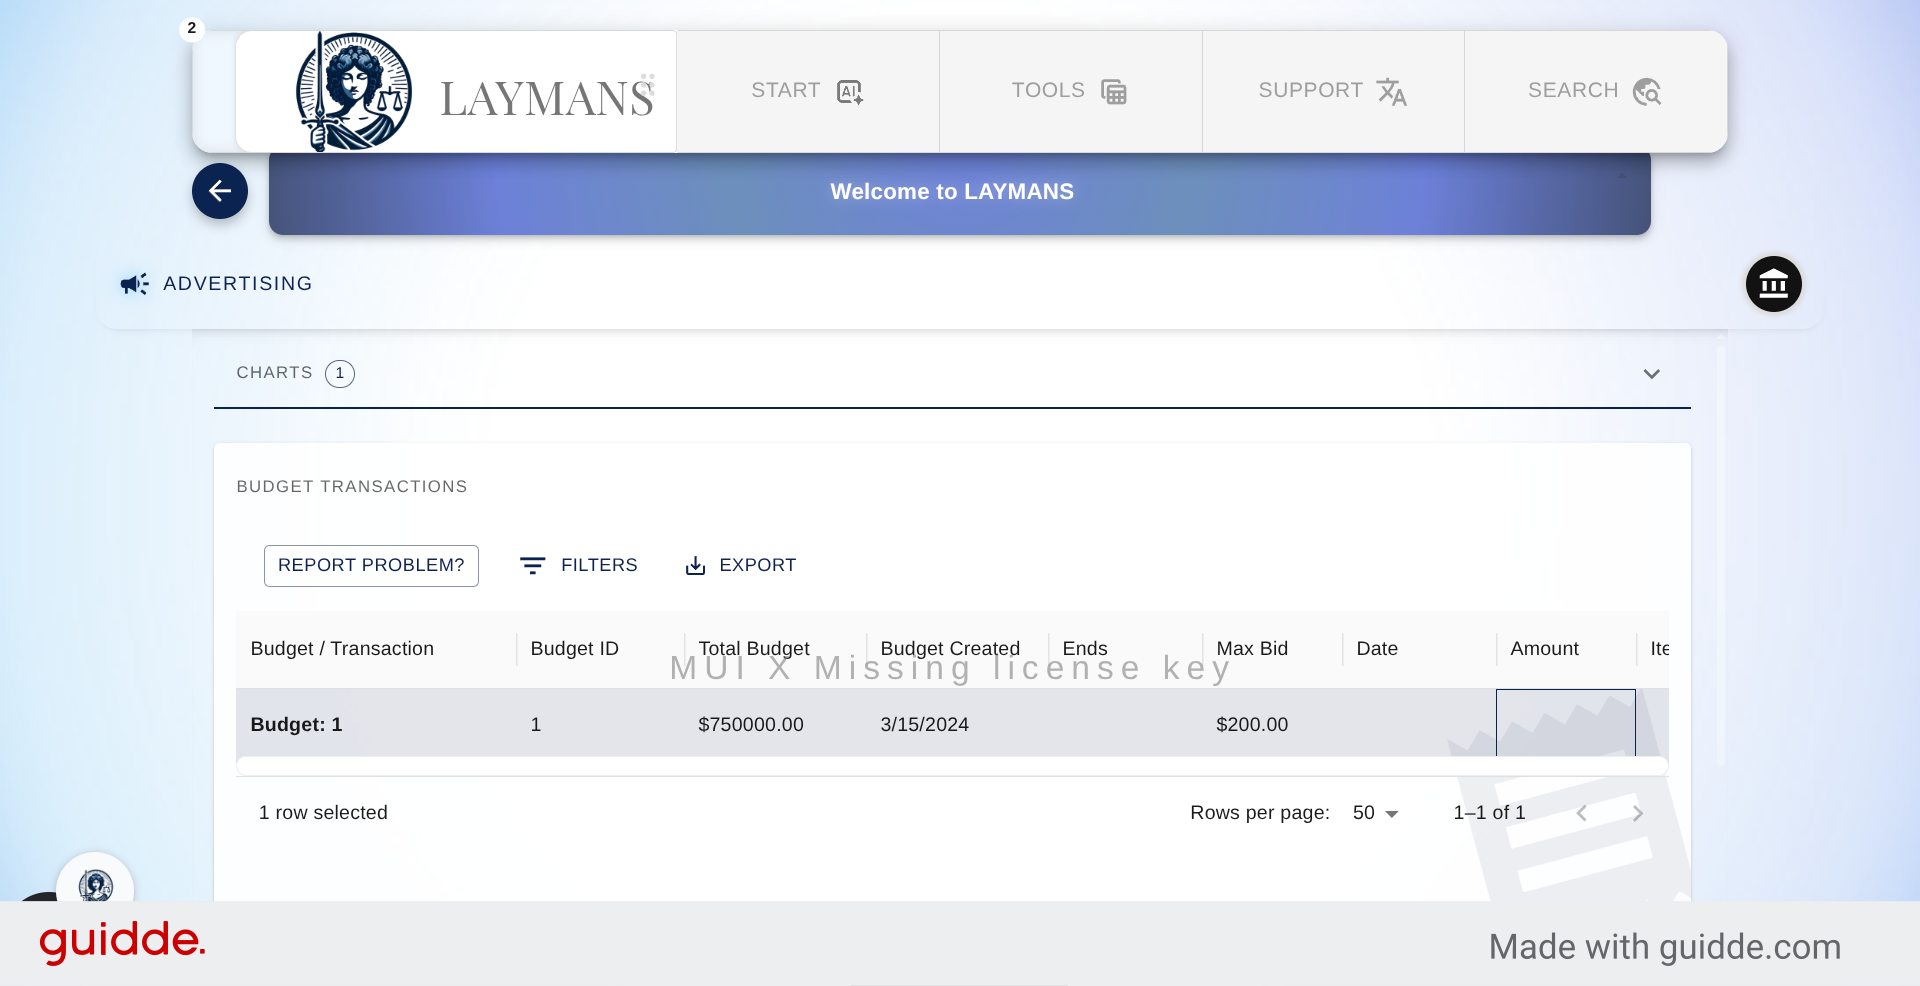
Task: Open the START menu tab
Action: (x=807, y=92)
